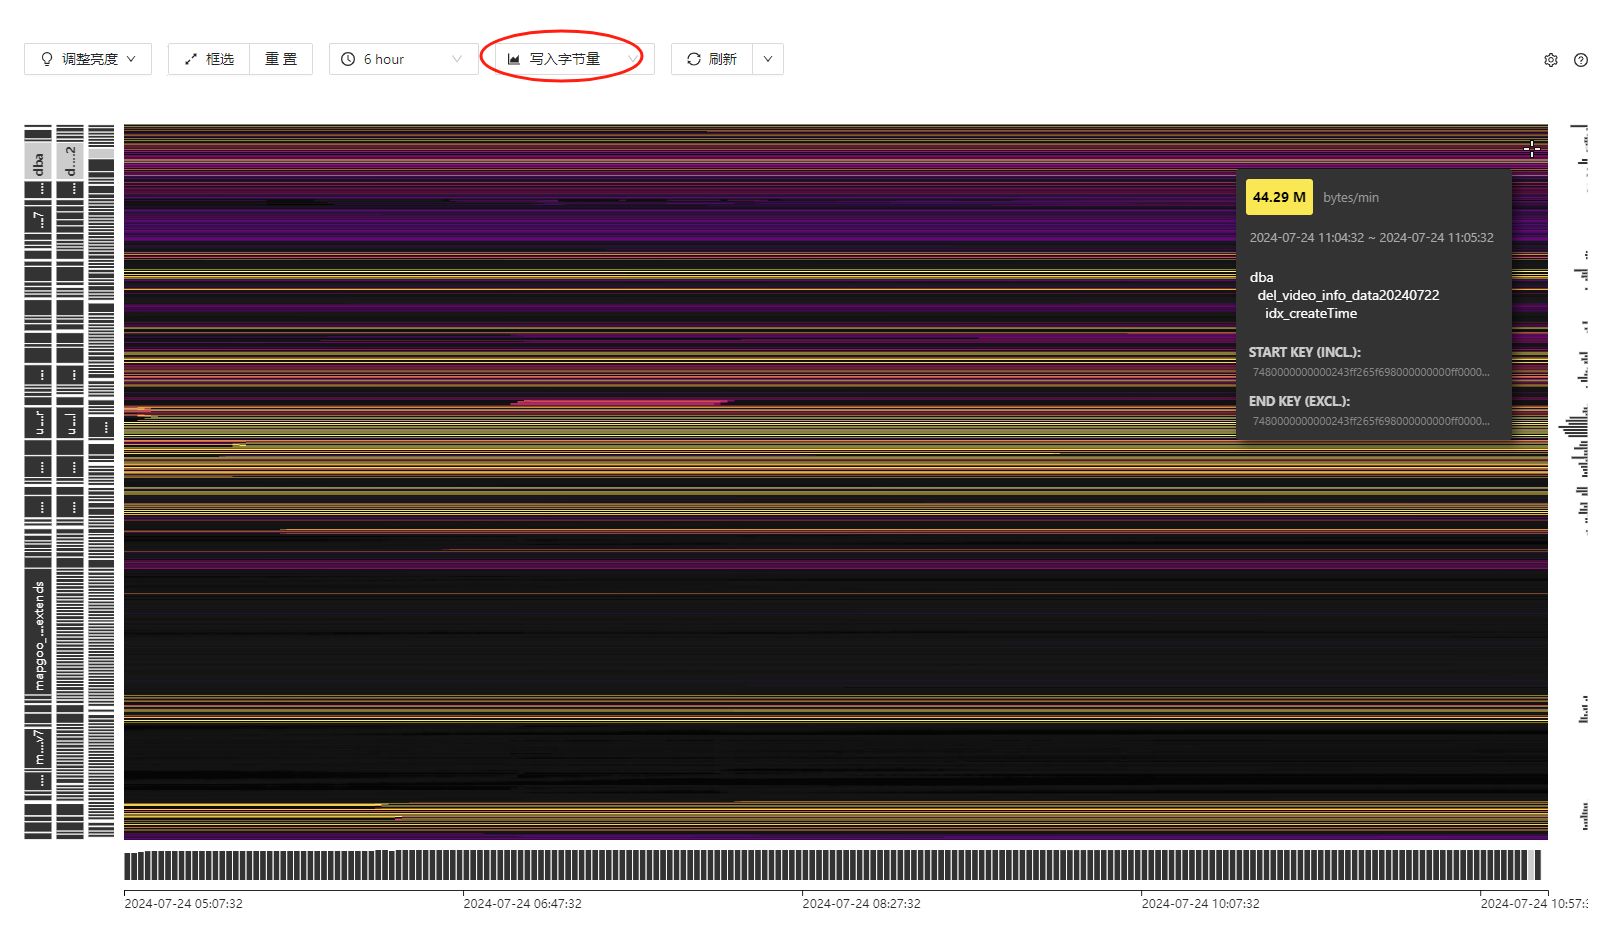Click the yellow 44.29 M value badge
This screenshot has width=1612, height=929.
click(1278, 197)
